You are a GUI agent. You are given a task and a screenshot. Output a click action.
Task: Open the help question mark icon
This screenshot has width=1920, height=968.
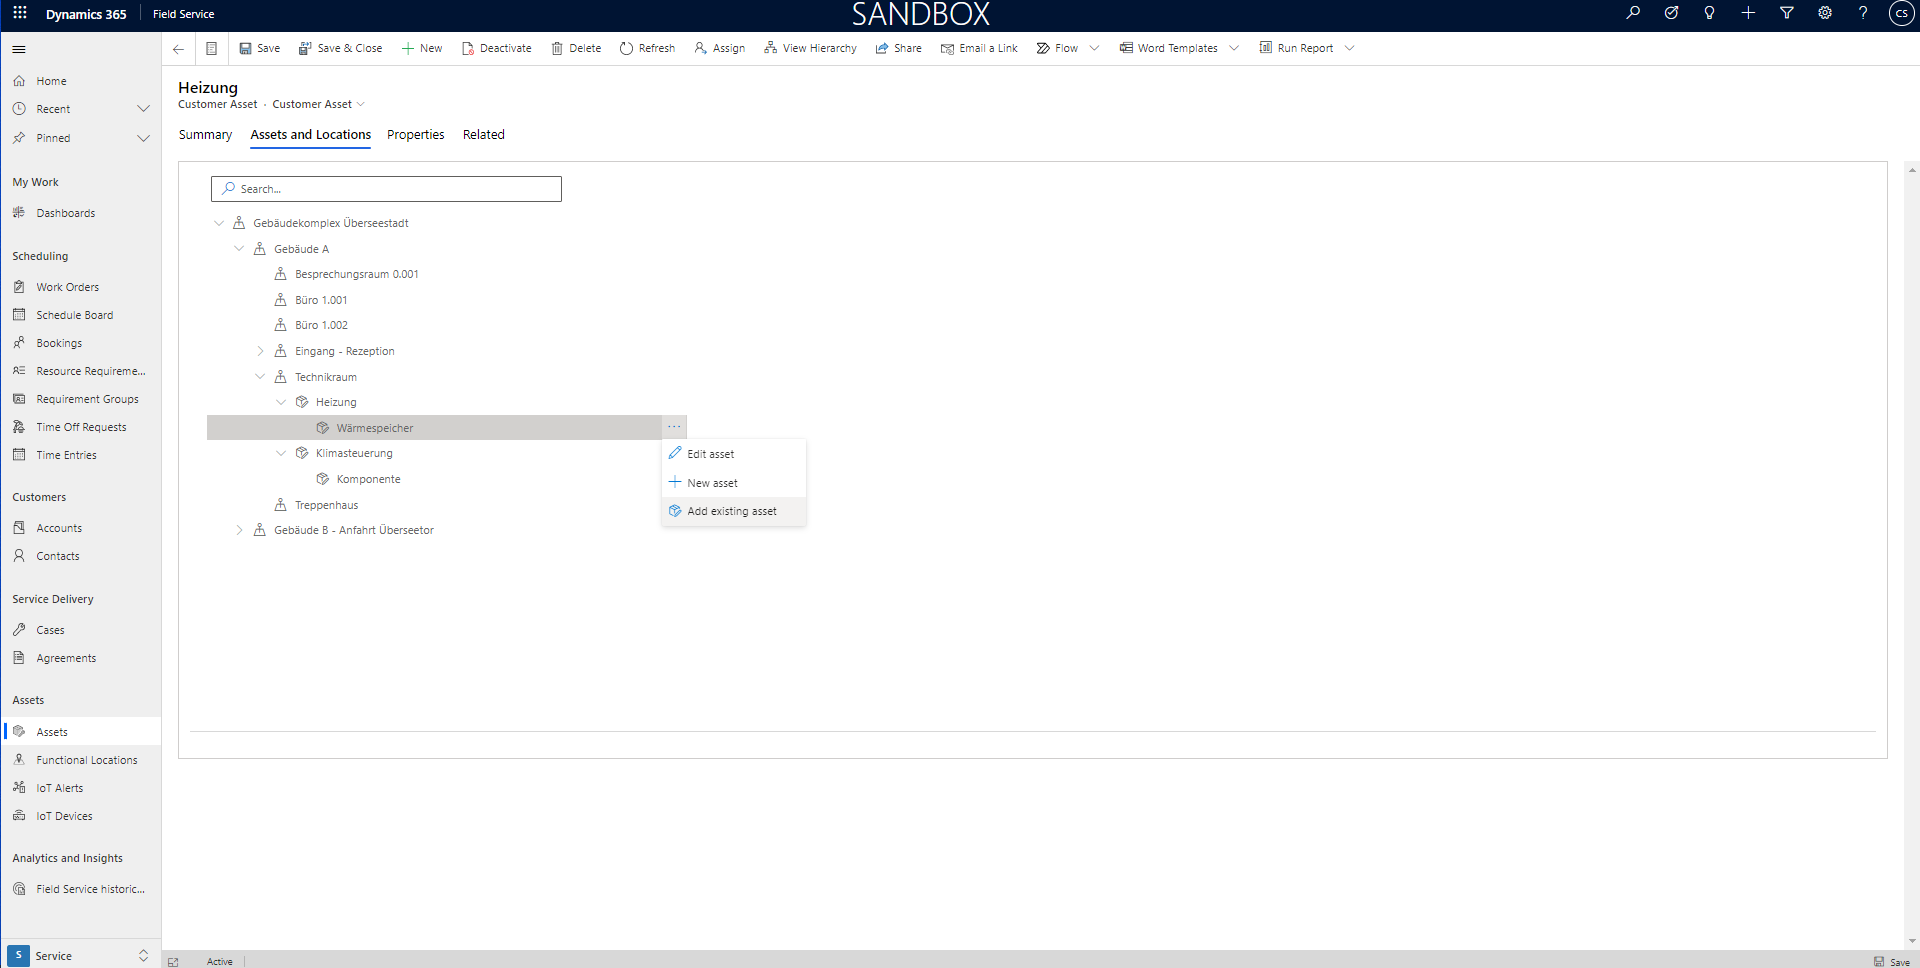(1863, 14)
